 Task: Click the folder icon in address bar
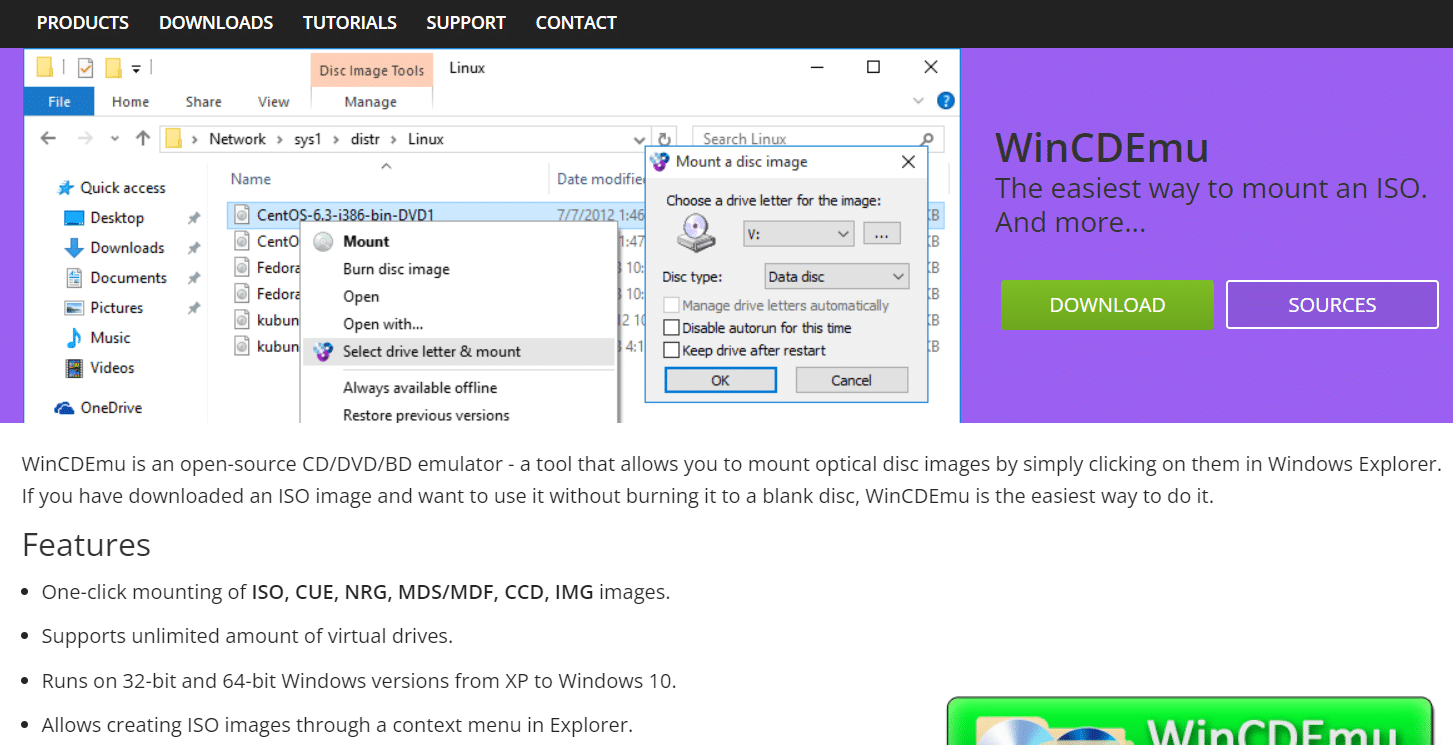[174, 139]
